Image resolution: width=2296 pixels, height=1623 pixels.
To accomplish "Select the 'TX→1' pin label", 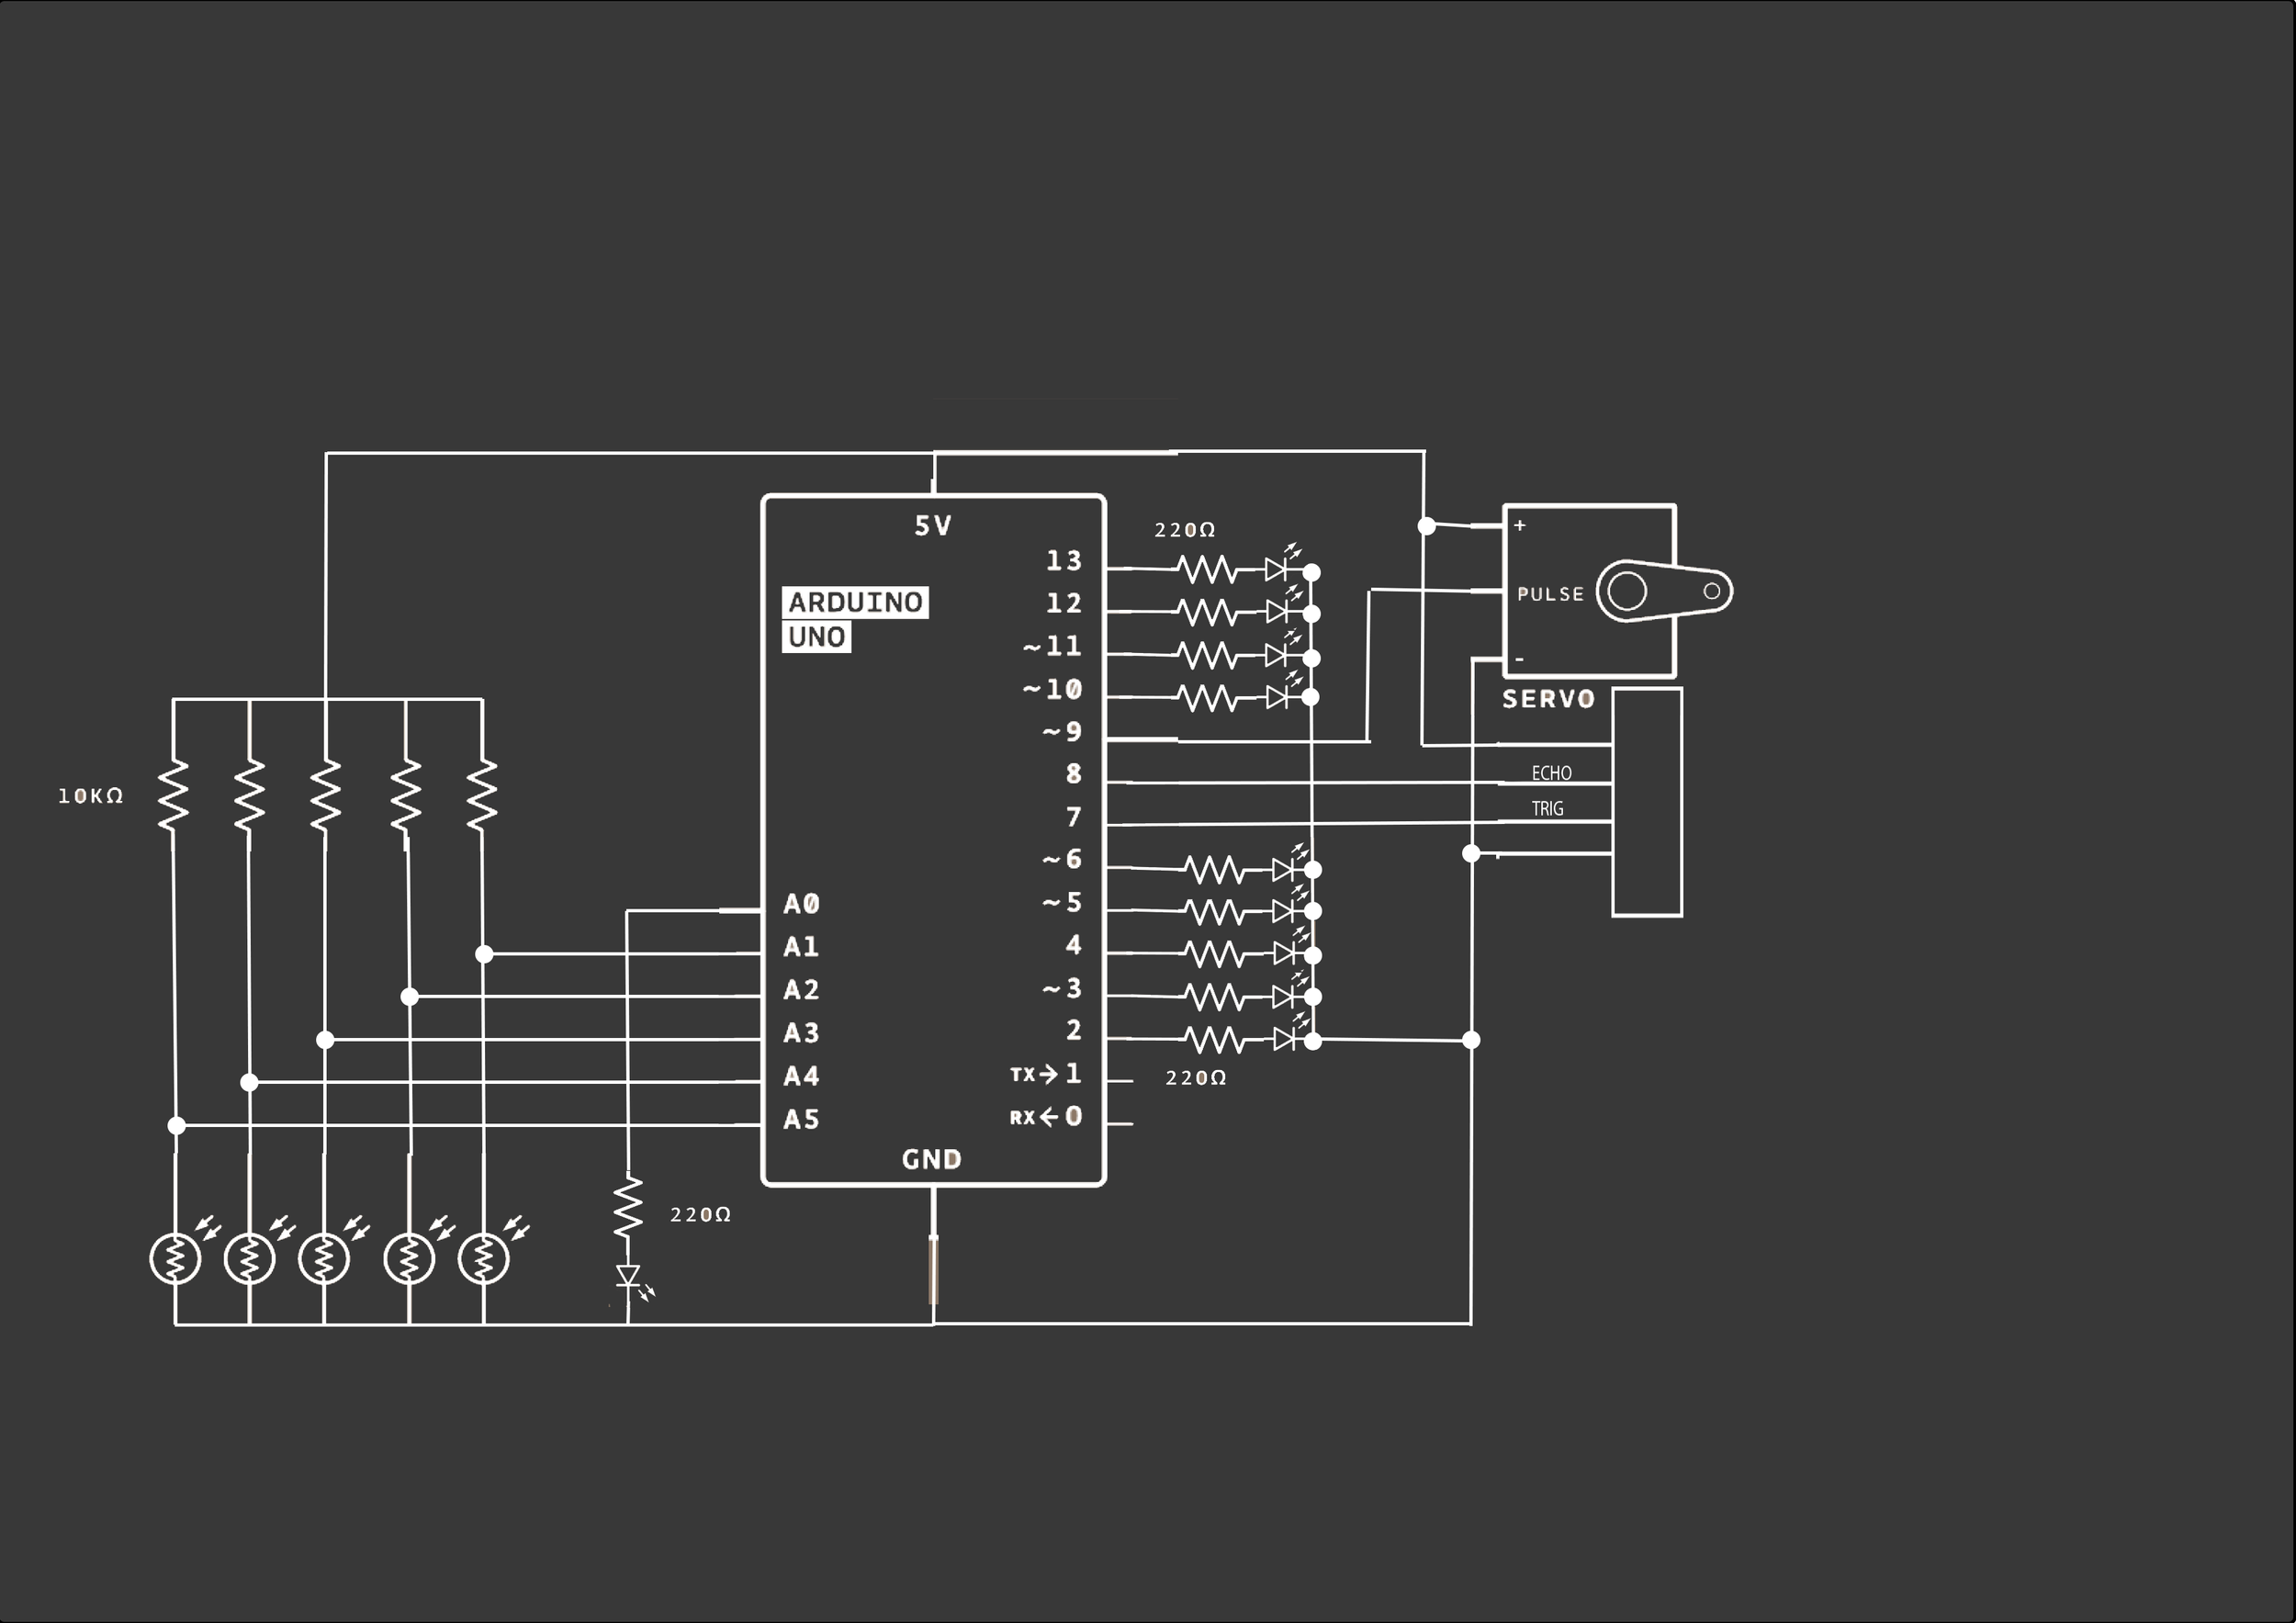I will pyautogui.click(x=1046, y=1074).
